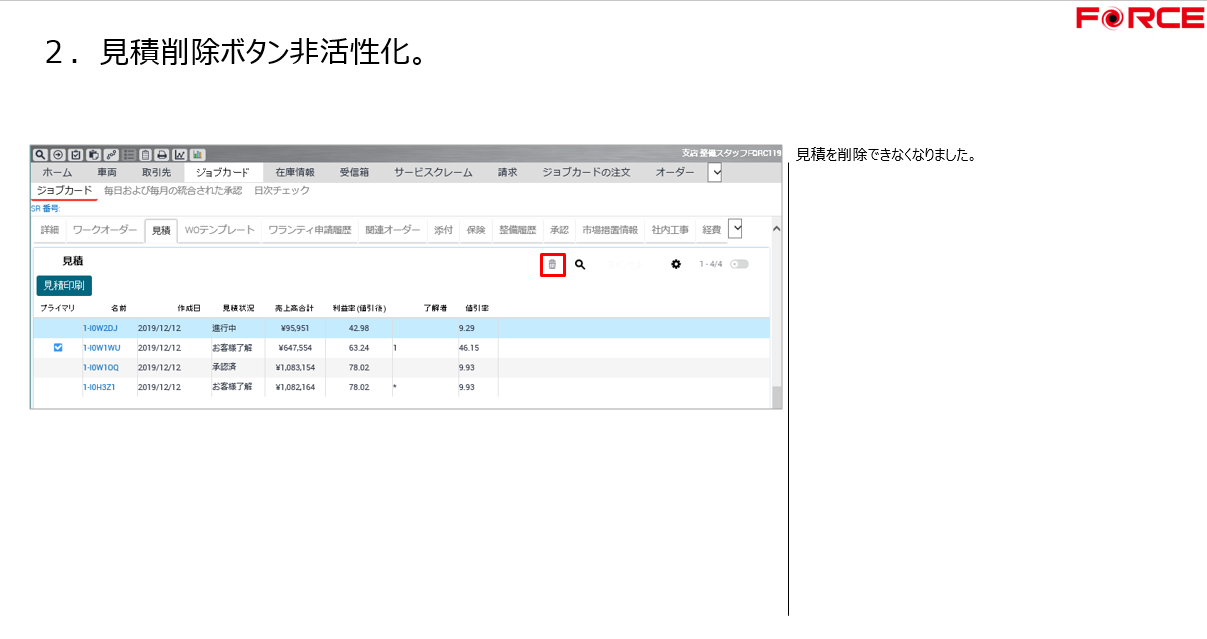Click the magnifier search icon in top toolbar

[x=40, y=155]
